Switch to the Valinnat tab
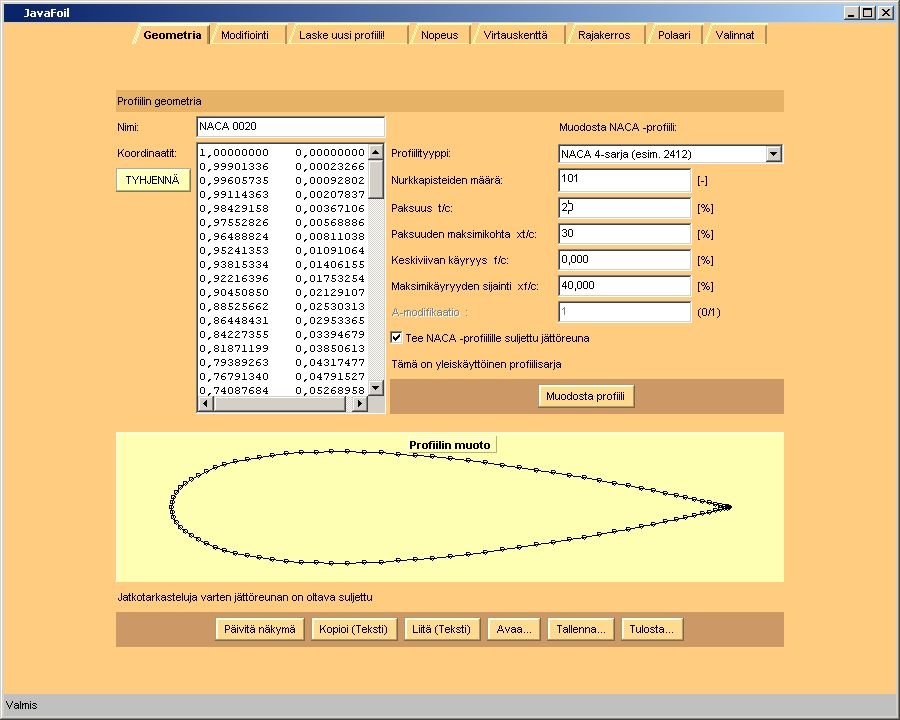The width and height of the screenshot is (900, 720). coord(735,35)
